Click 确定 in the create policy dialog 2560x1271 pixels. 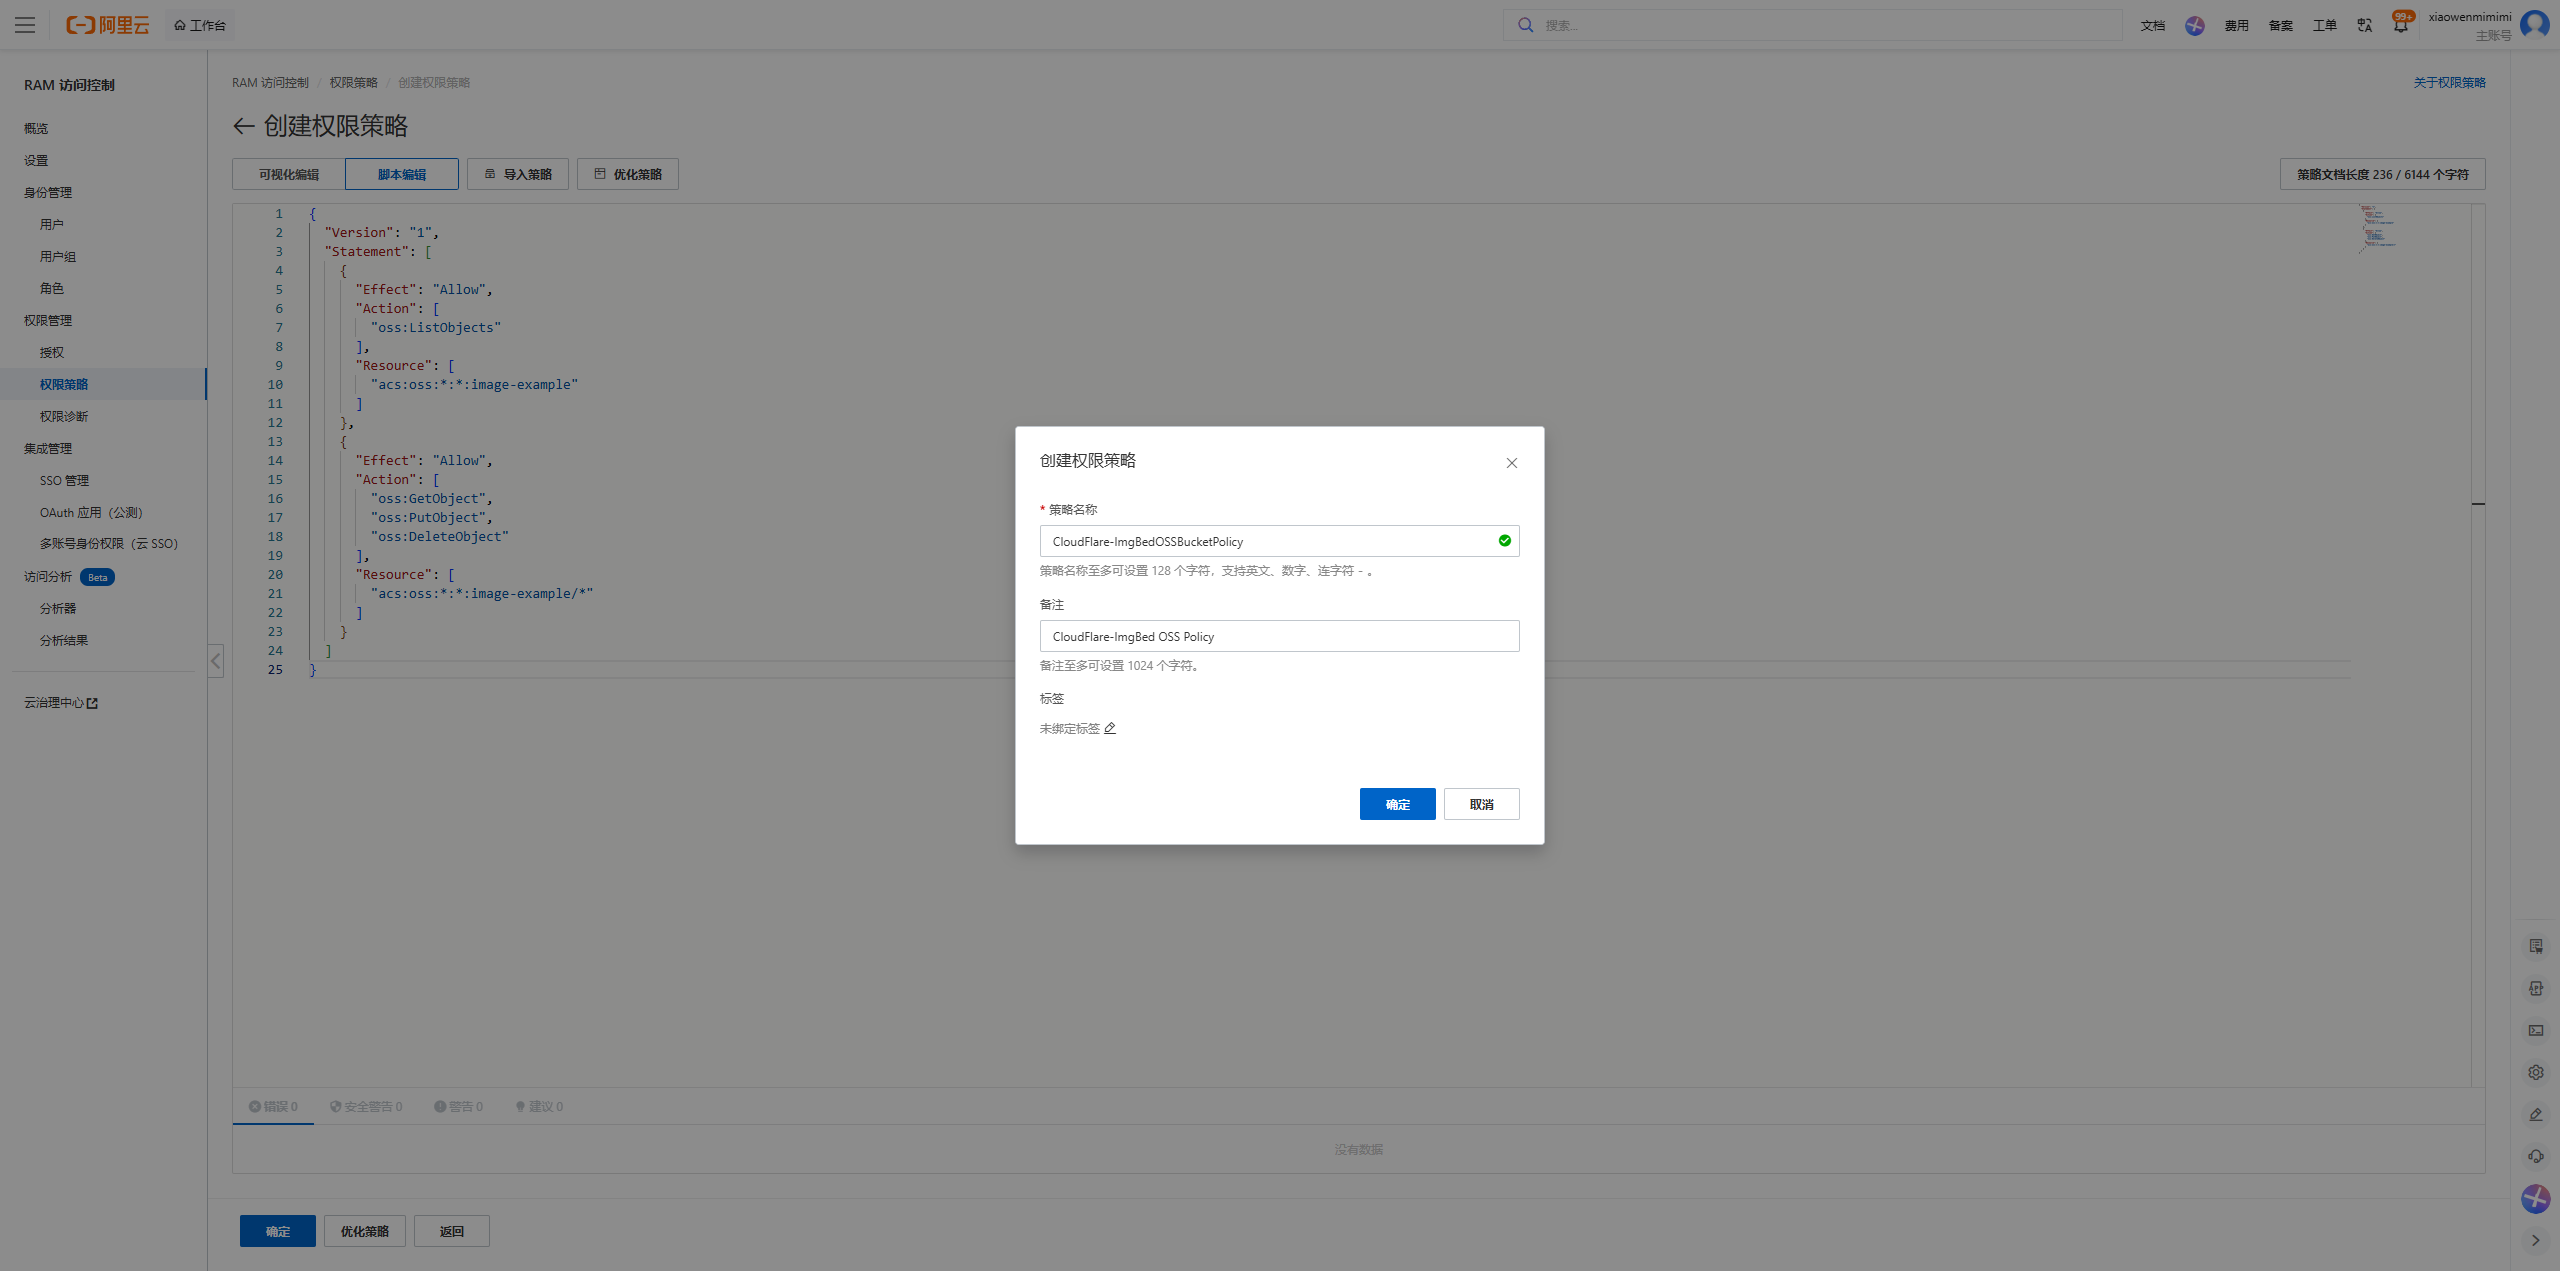tap(1396, 803)
